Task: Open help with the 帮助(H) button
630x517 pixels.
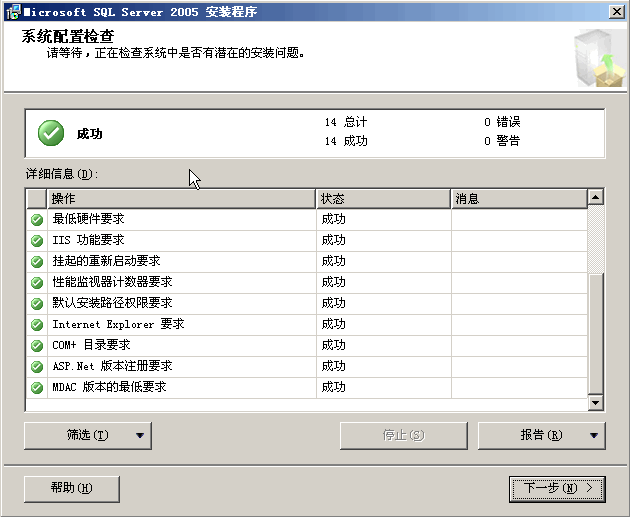Action: [72, 489]
